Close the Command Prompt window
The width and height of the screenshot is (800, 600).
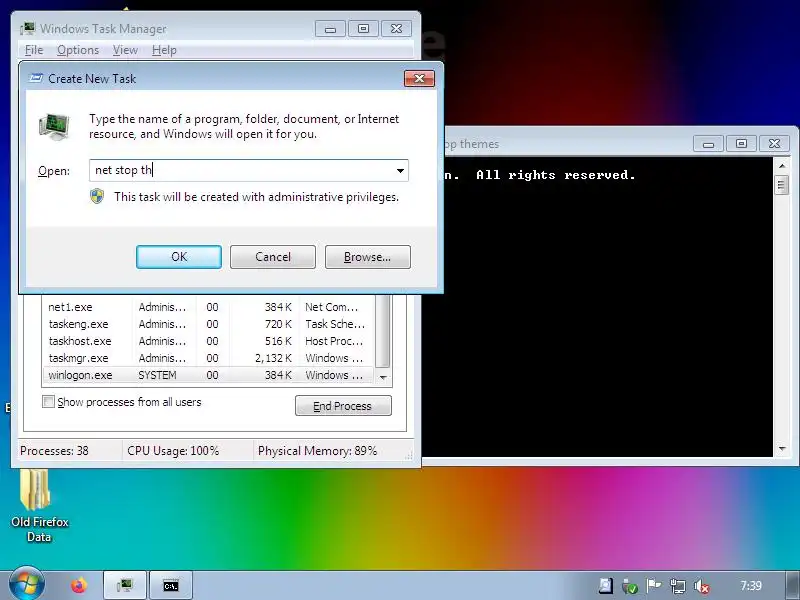pos(774,144)
